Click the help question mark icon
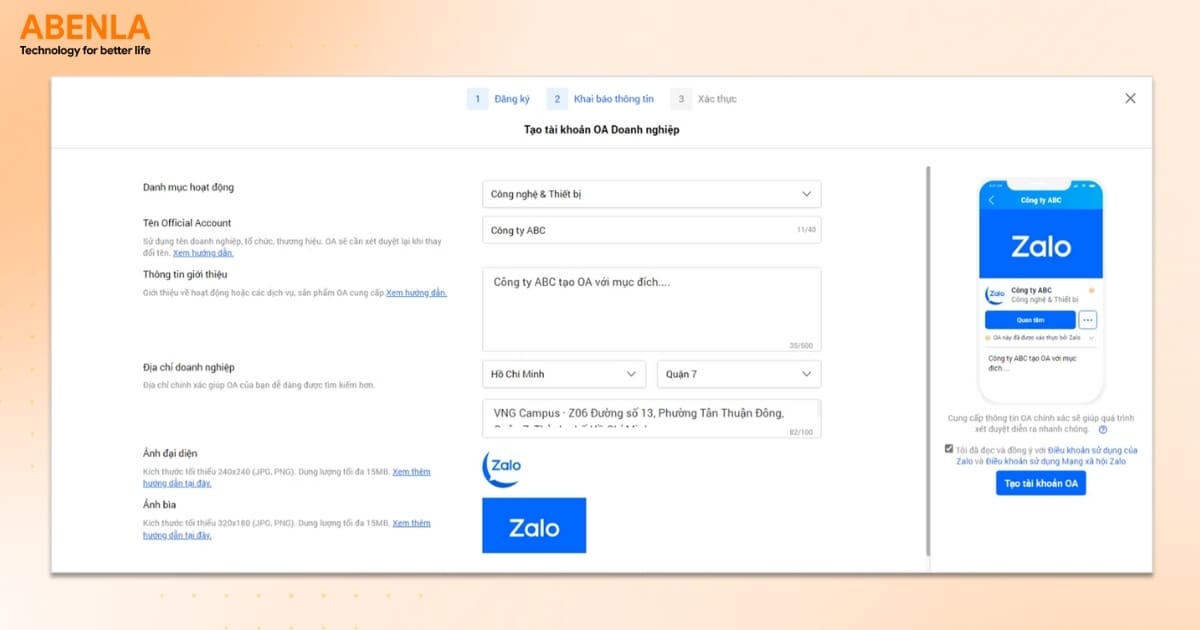The height and width of the screenshot is (630, 1200). coord(1102,429)
